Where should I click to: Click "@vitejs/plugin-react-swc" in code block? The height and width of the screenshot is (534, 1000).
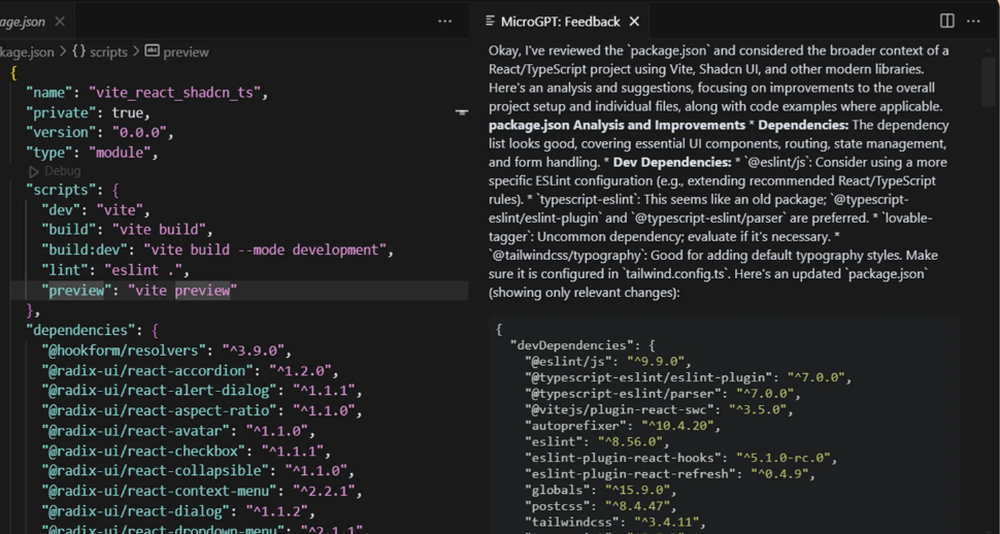point(619,409)
